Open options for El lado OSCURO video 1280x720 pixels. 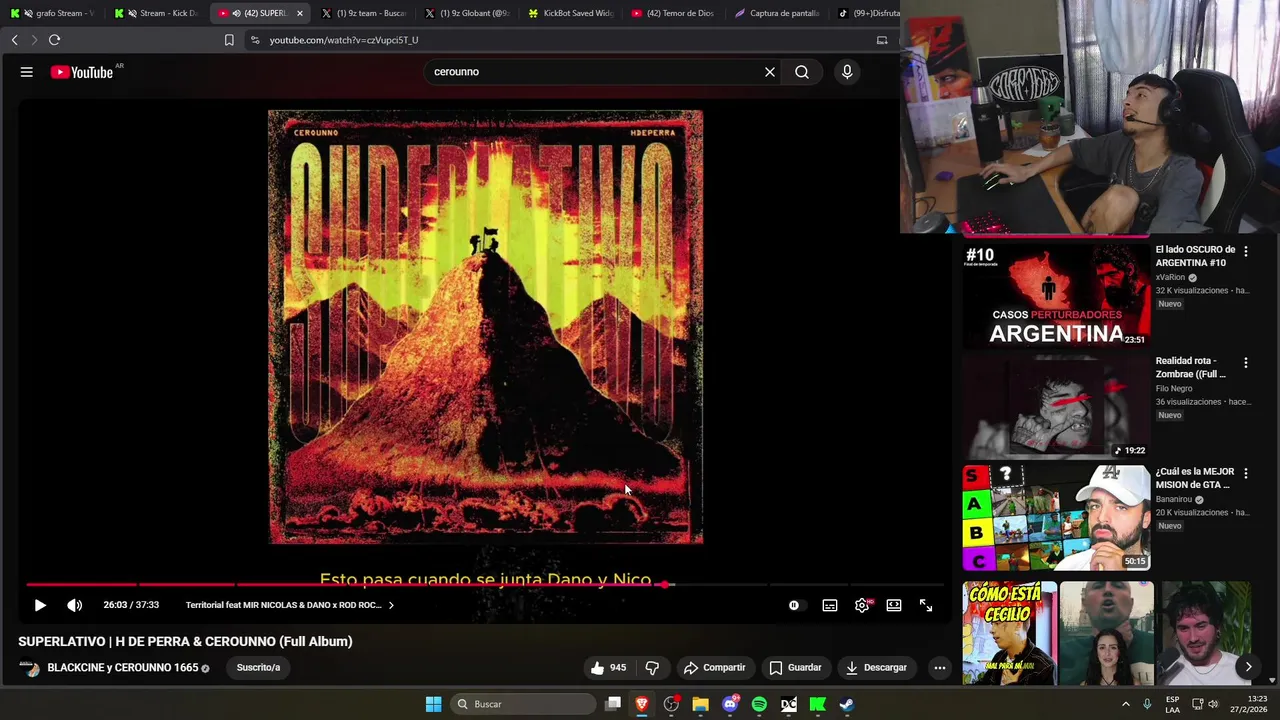(x=1246, y=252)
